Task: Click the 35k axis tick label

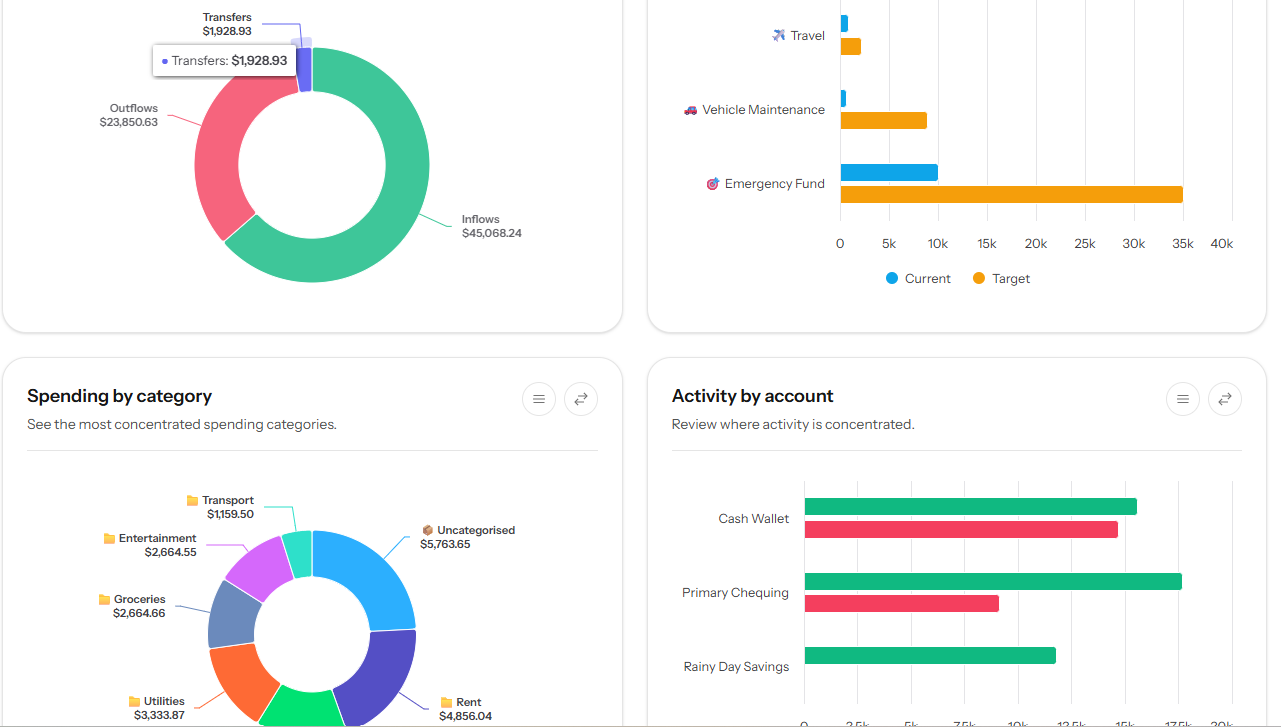Action: click(x=1183, y=244)
